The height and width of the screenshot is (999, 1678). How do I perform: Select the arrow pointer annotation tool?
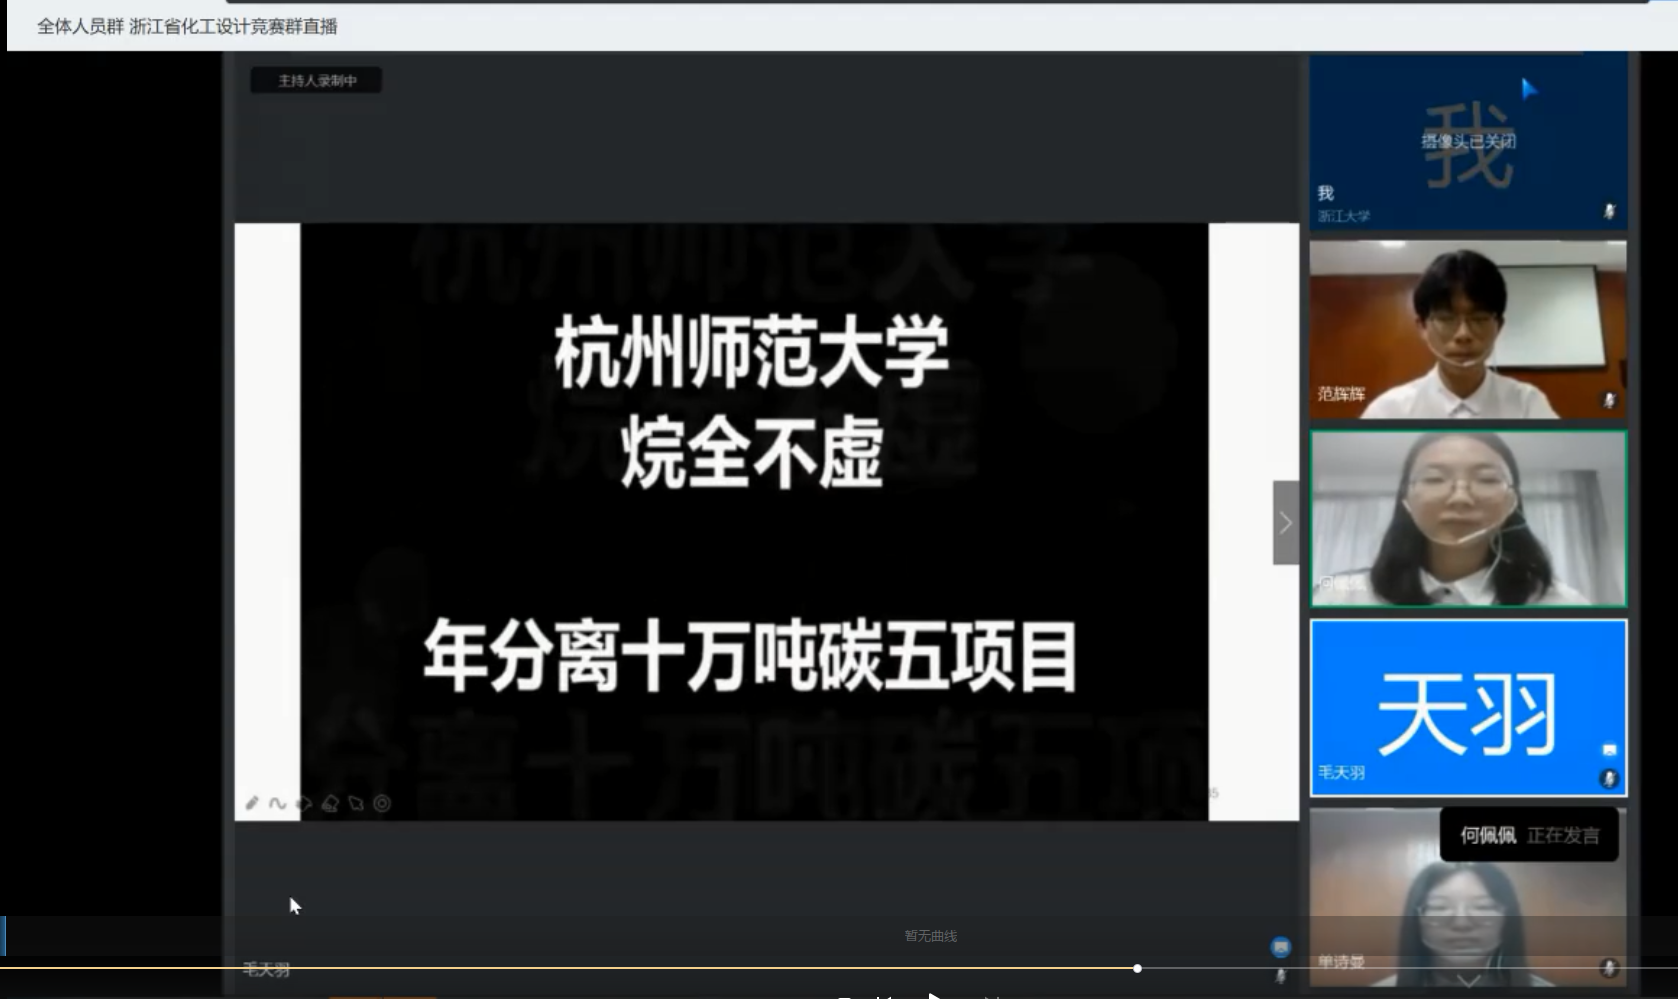[x=356, y=803]
